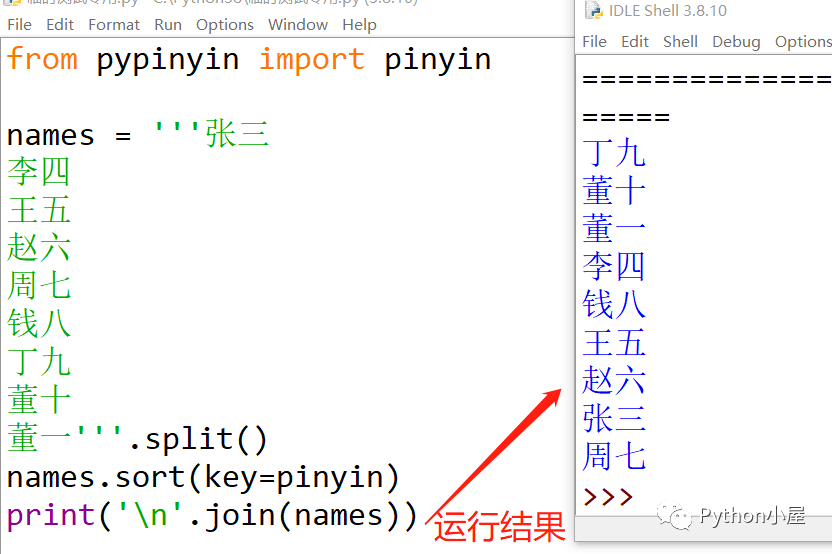The width and height of the screenshot is (832, 554).
Task: Click '董一' in the shell output
Action: (x=613, y=229)
